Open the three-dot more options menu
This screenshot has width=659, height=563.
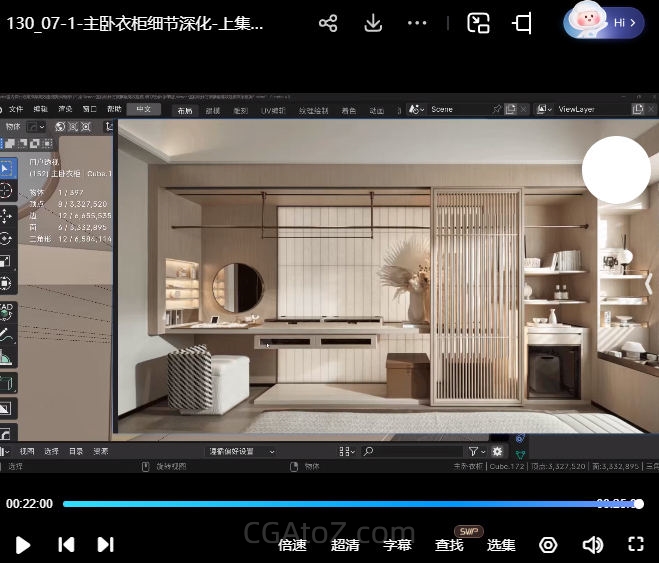pyautogui.click(x=418, y=24)
